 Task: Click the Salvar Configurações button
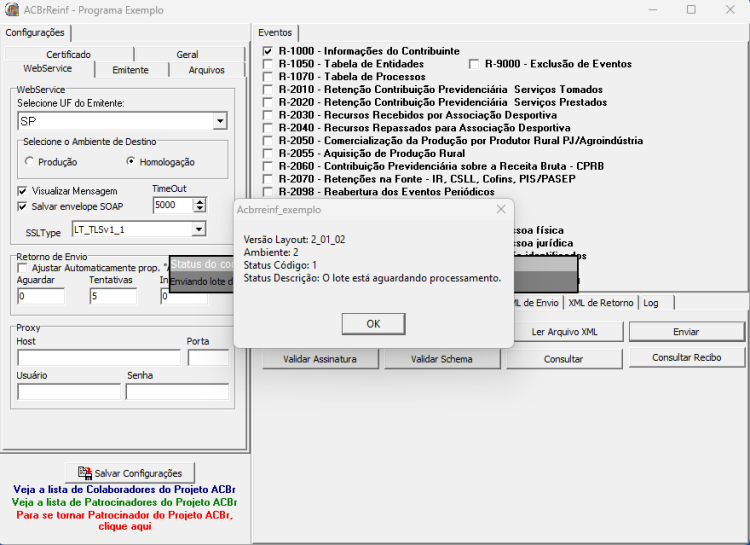(x=130, y=473)
